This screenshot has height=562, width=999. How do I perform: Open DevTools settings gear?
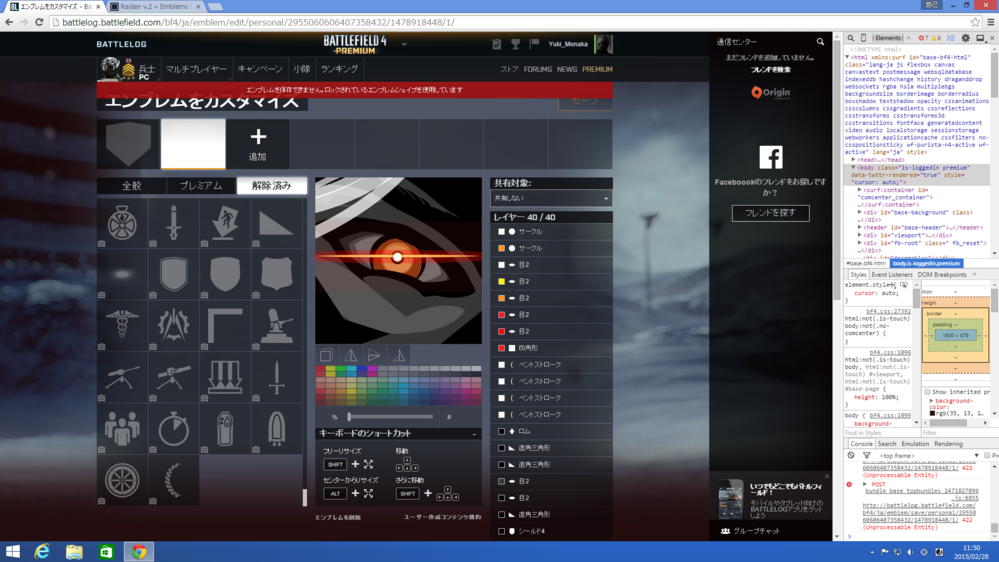966,38
